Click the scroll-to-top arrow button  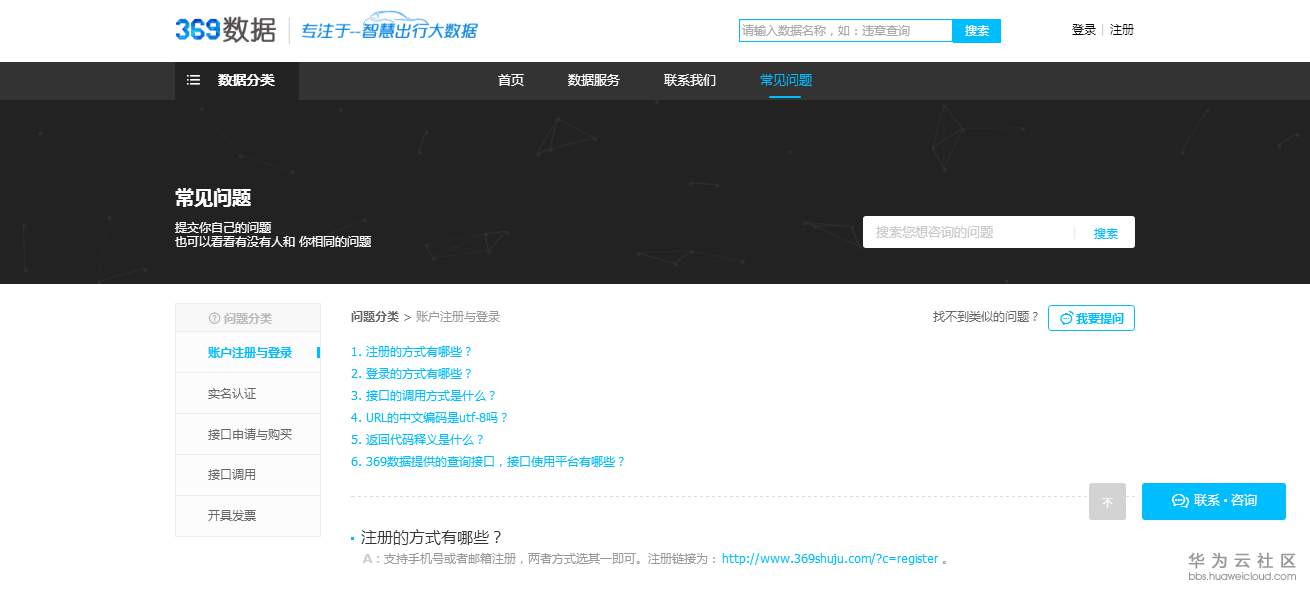[1107, 502]
